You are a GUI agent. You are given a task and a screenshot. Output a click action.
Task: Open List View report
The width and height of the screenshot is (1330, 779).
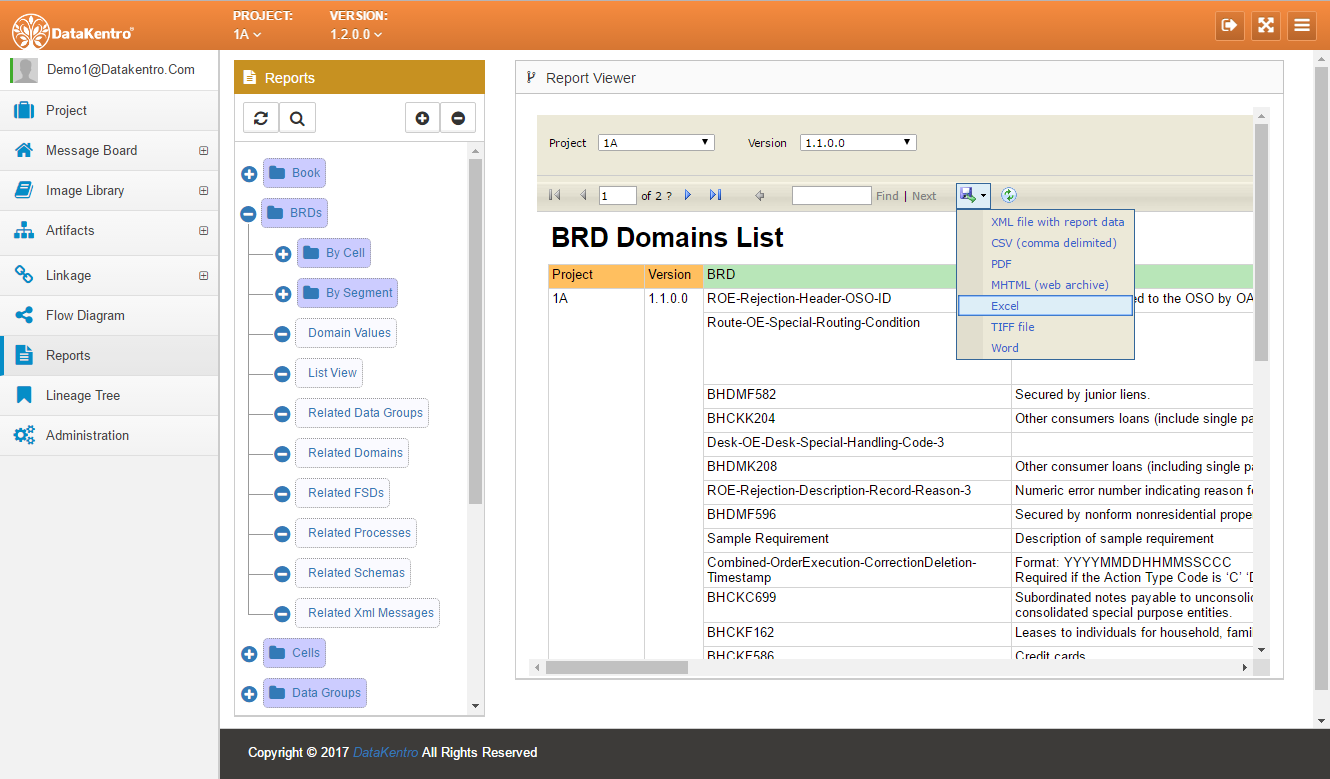click(329, 373)
